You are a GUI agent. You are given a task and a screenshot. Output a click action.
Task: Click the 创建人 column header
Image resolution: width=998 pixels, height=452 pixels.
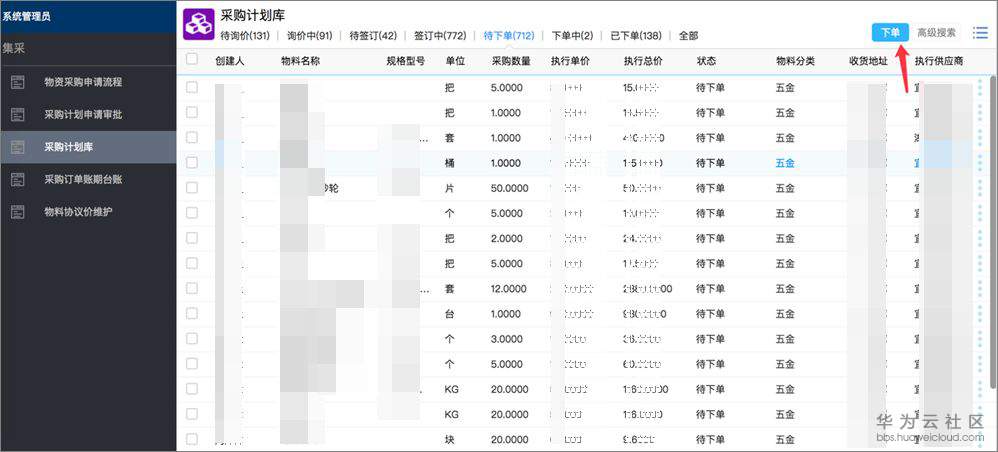(230, 61)
